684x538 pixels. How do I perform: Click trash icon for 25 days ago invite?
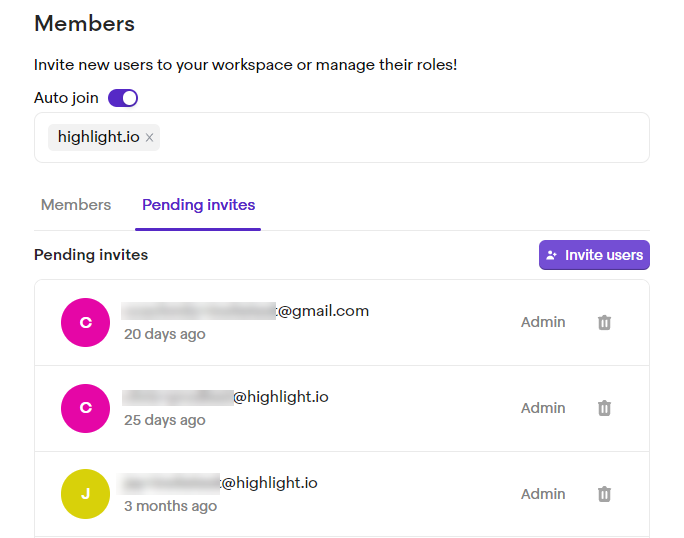point(604,408)
